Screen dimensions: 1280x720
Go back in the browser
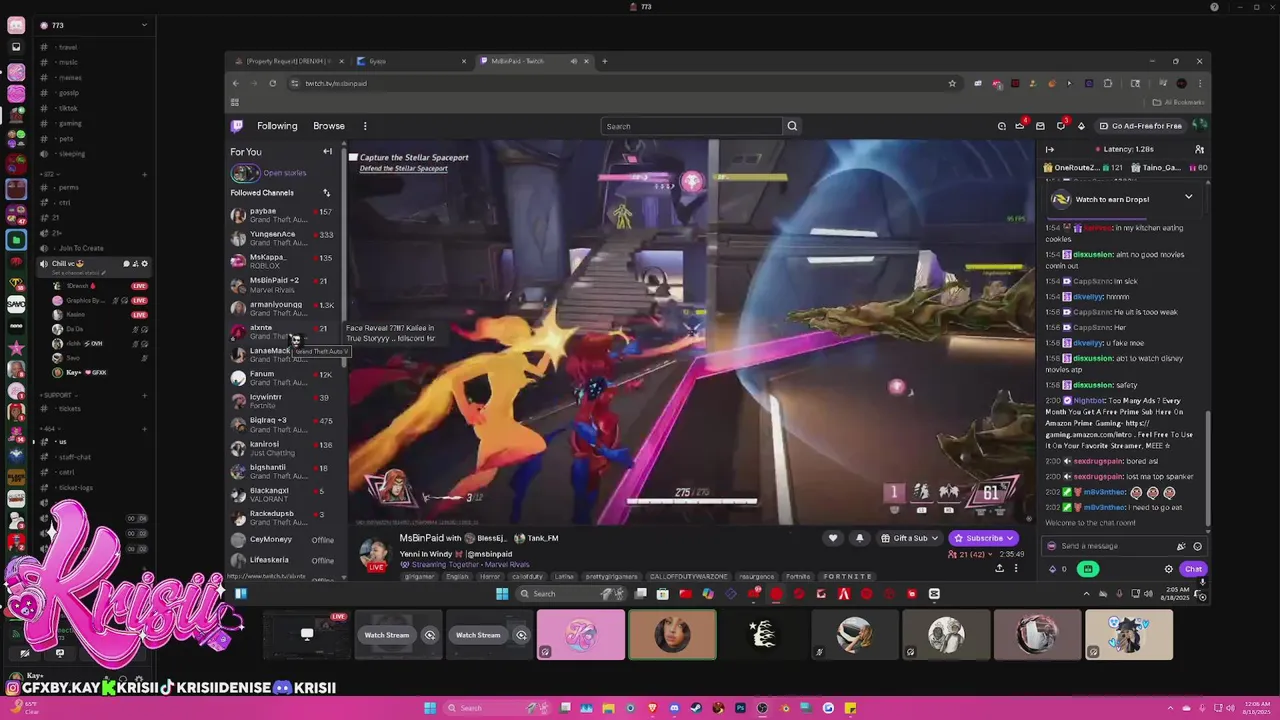click(235, 83)
